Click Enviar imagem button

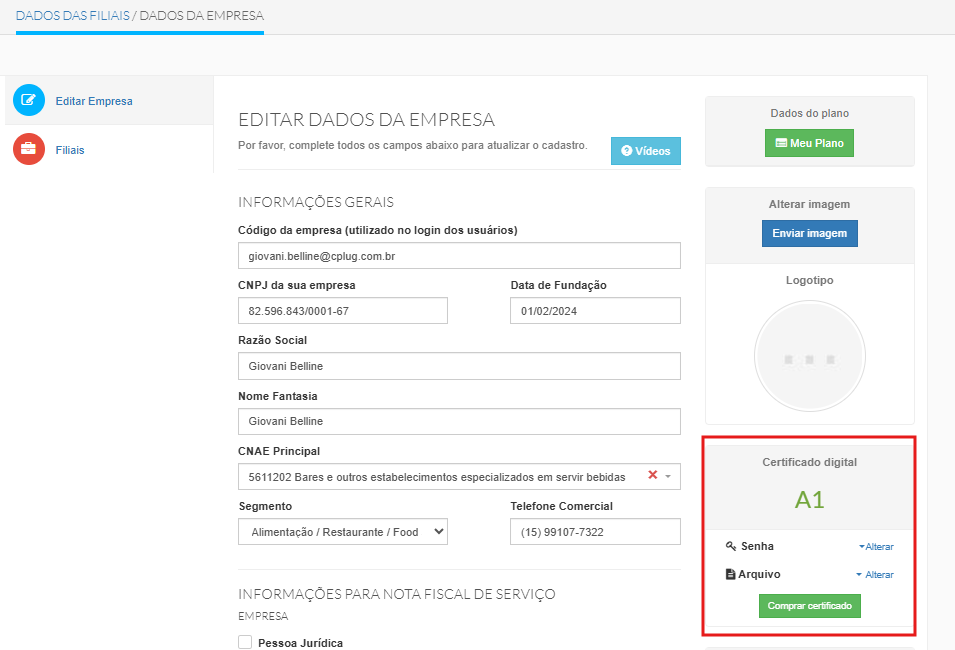click(x=809, y=233)
